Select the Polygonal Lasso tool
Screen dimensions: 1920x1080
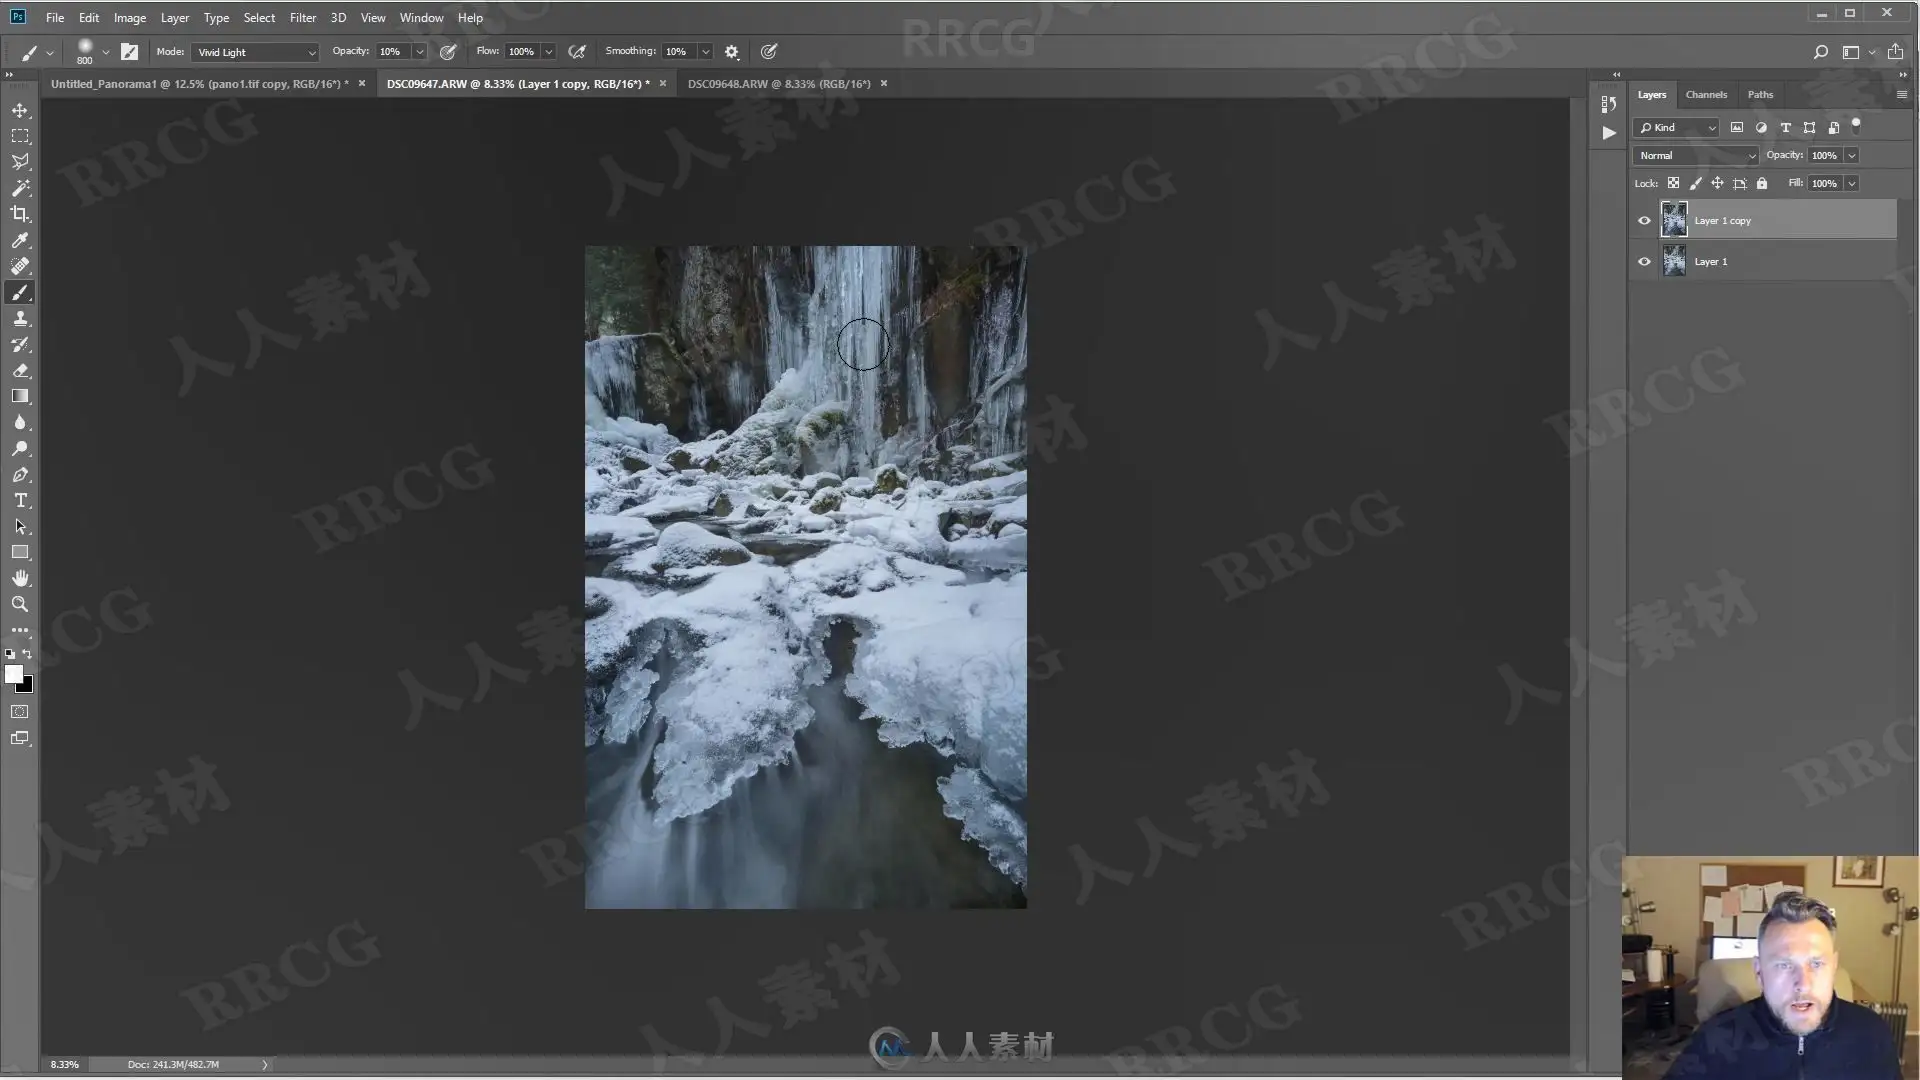coord(20,162)
